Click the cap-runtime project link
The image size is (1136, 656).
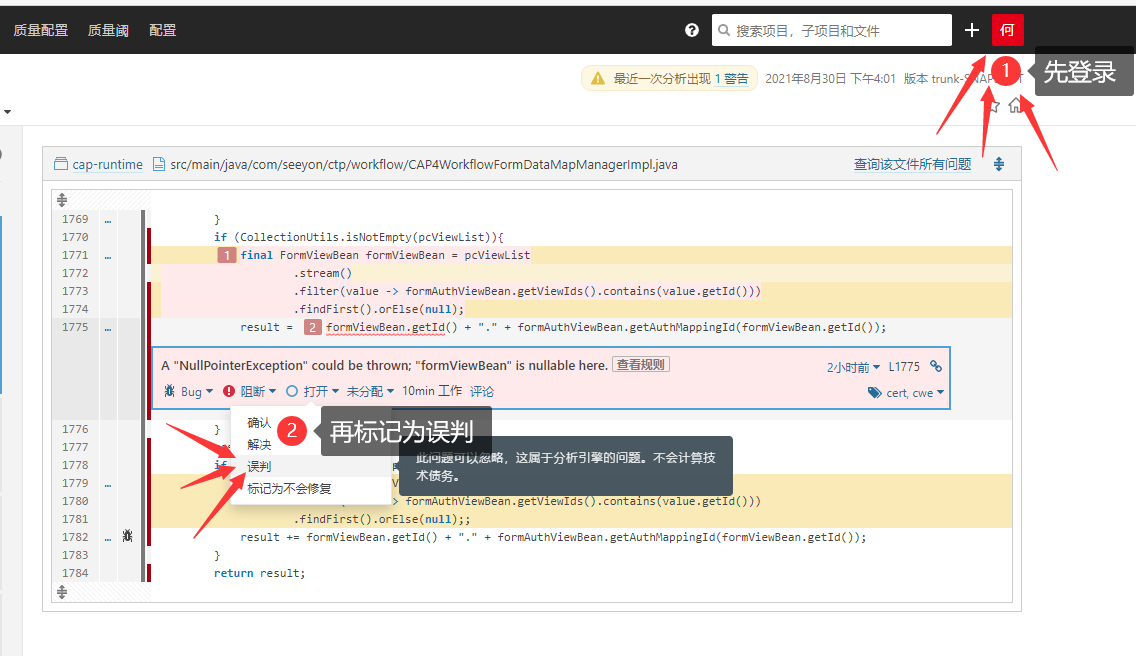[x=107, y=165]
